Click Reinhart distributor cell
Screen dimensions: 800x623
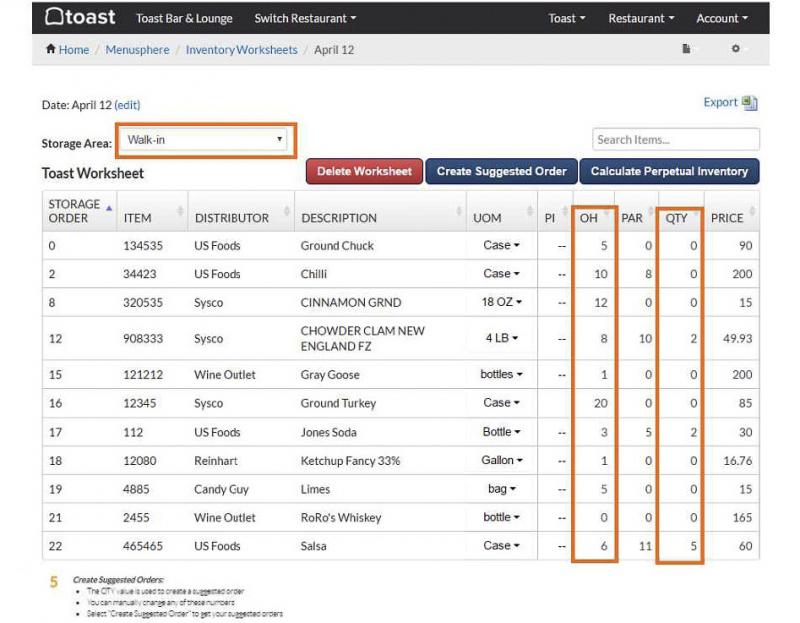[x=215, y=461]
